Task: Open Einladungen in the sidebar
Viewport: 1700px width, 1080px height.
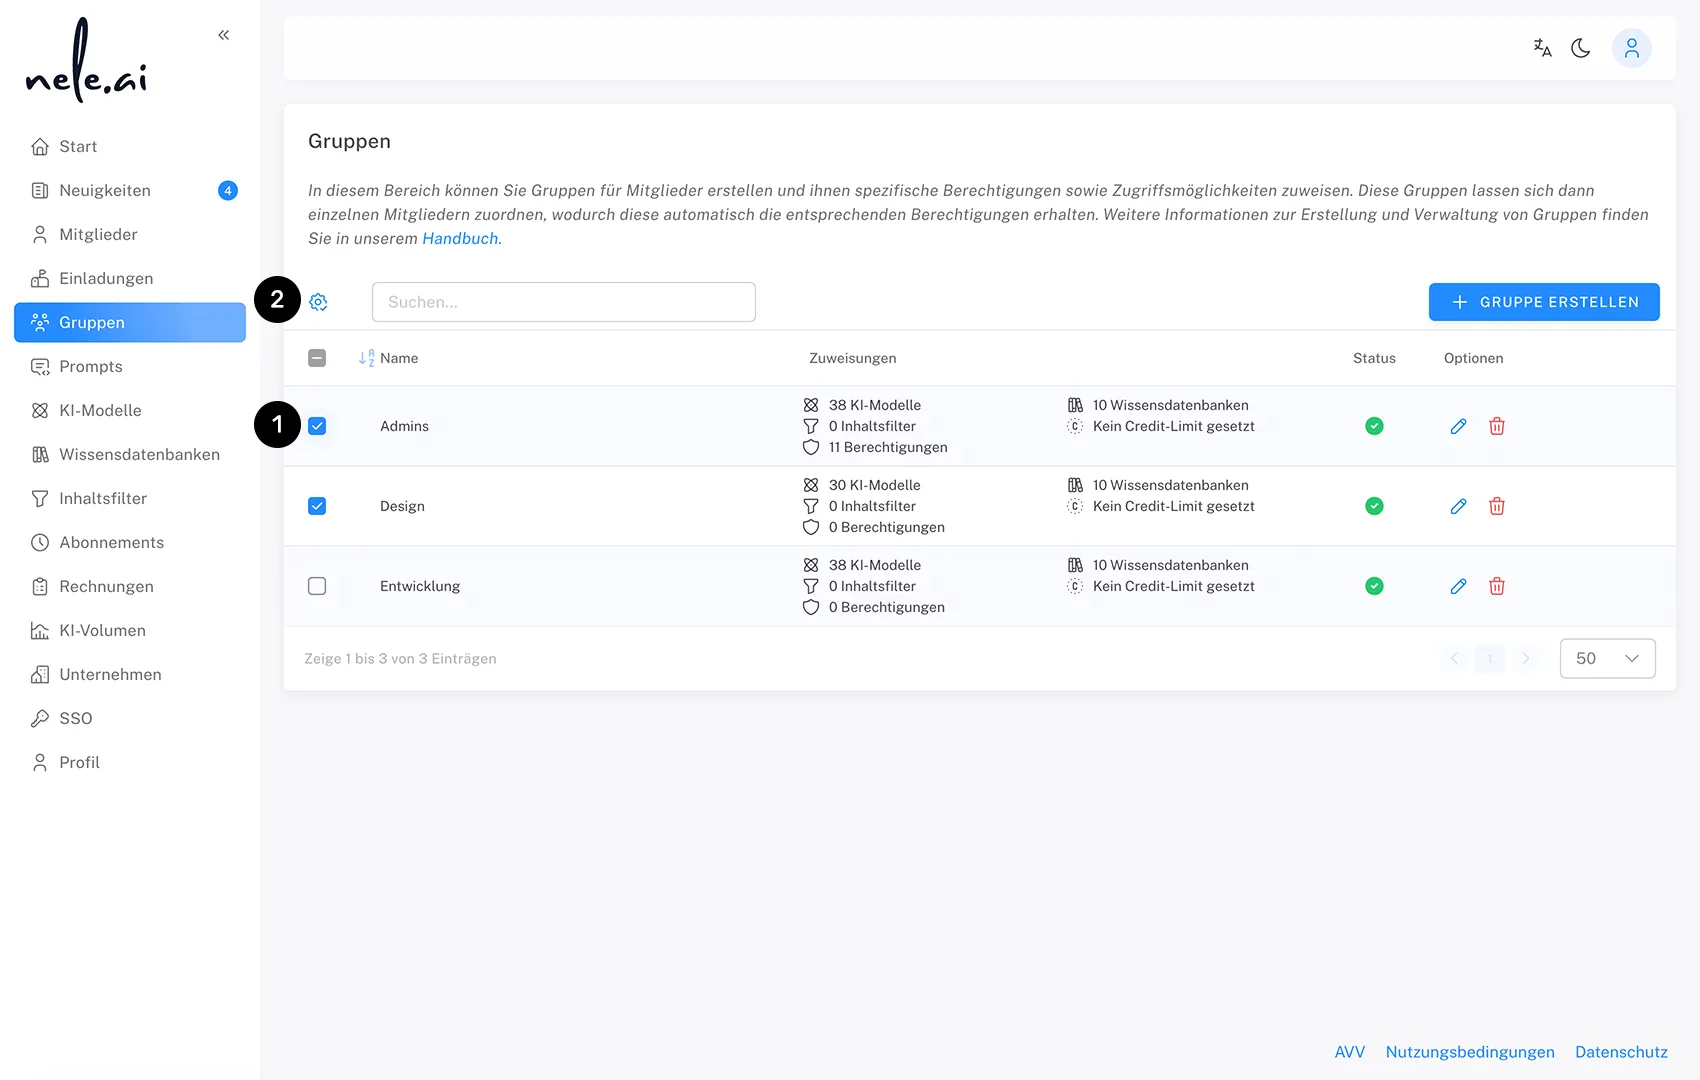Action: (x=130, y=278)
